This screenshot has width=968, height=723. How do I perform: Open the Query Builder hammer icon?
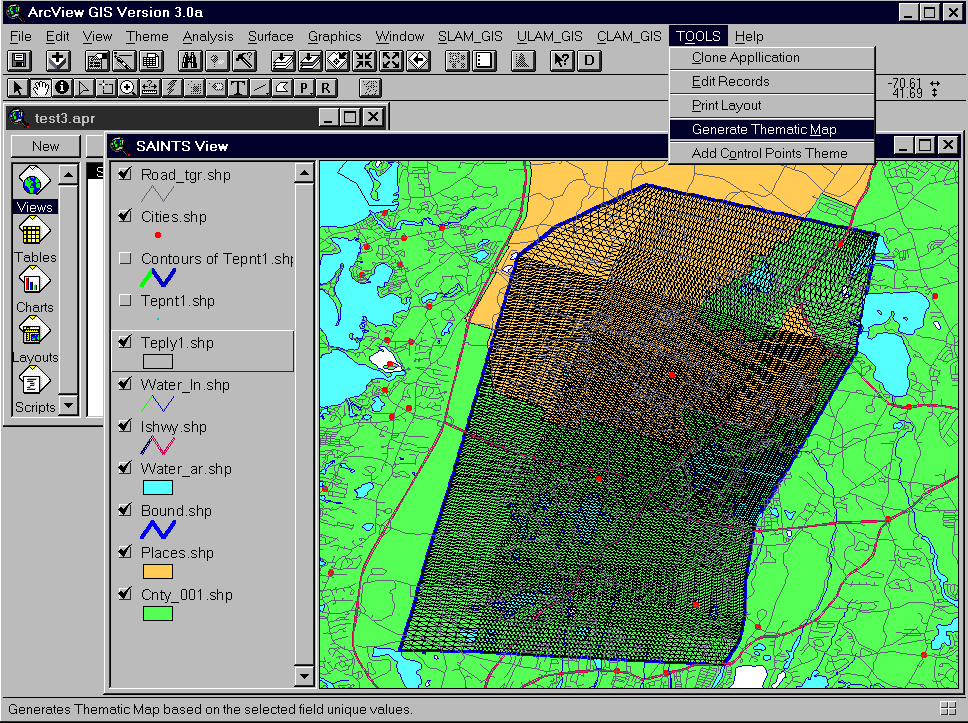pos(244,61)
